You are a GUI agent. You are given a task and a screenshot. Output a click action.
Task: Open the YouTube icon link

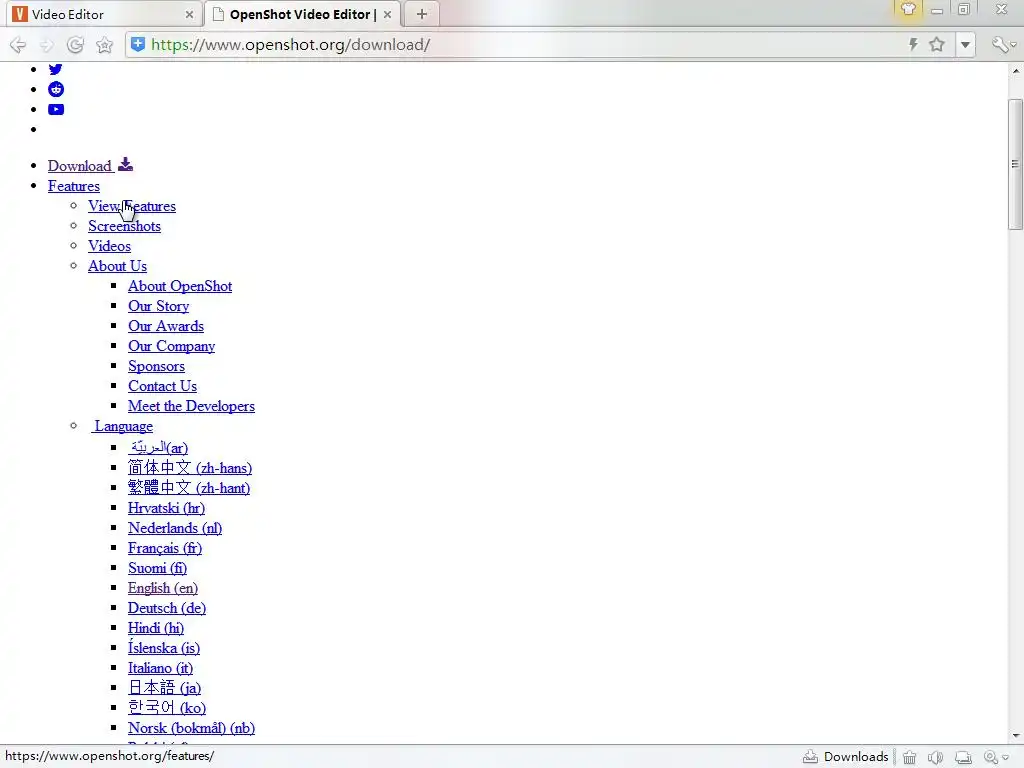[x=56, y=110]
